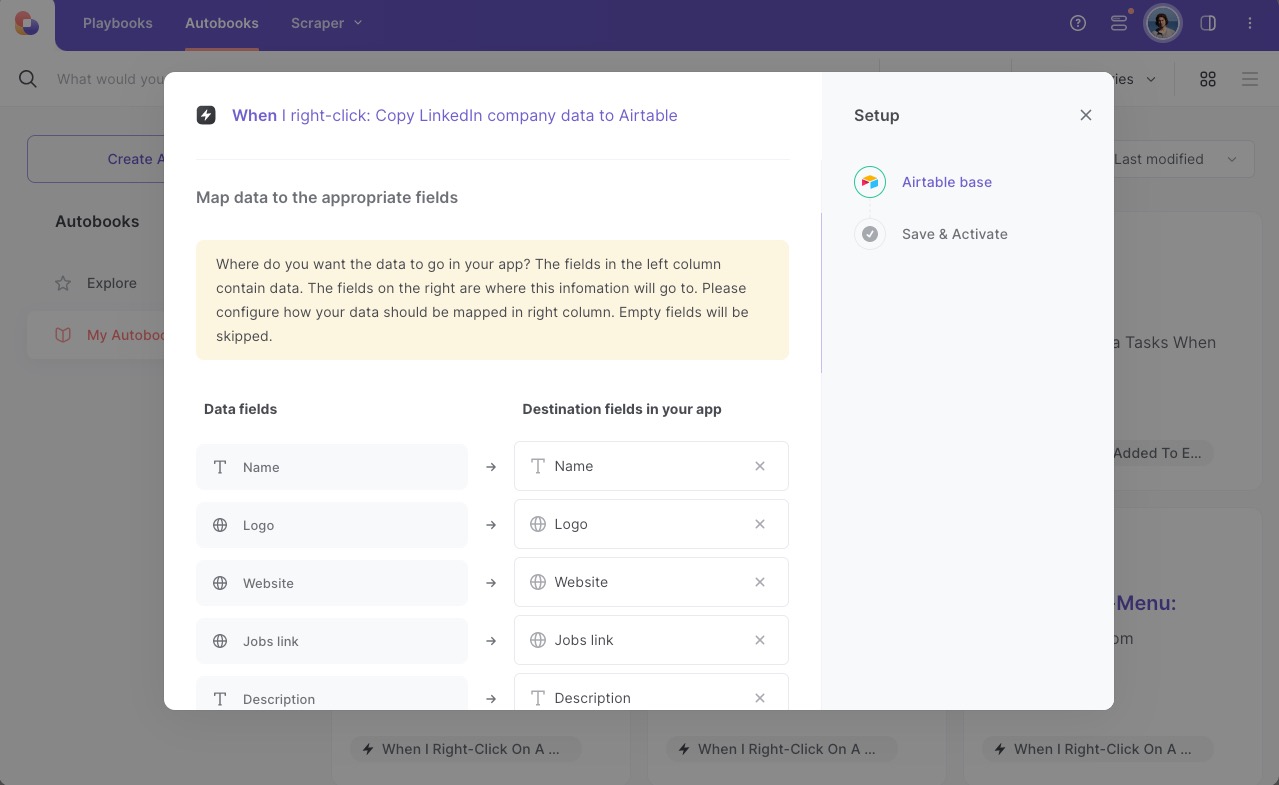Viewport: 1279px width, 785px height.
Task: Click the globe icon in Website destination field
Action: [x=538, y=582]
